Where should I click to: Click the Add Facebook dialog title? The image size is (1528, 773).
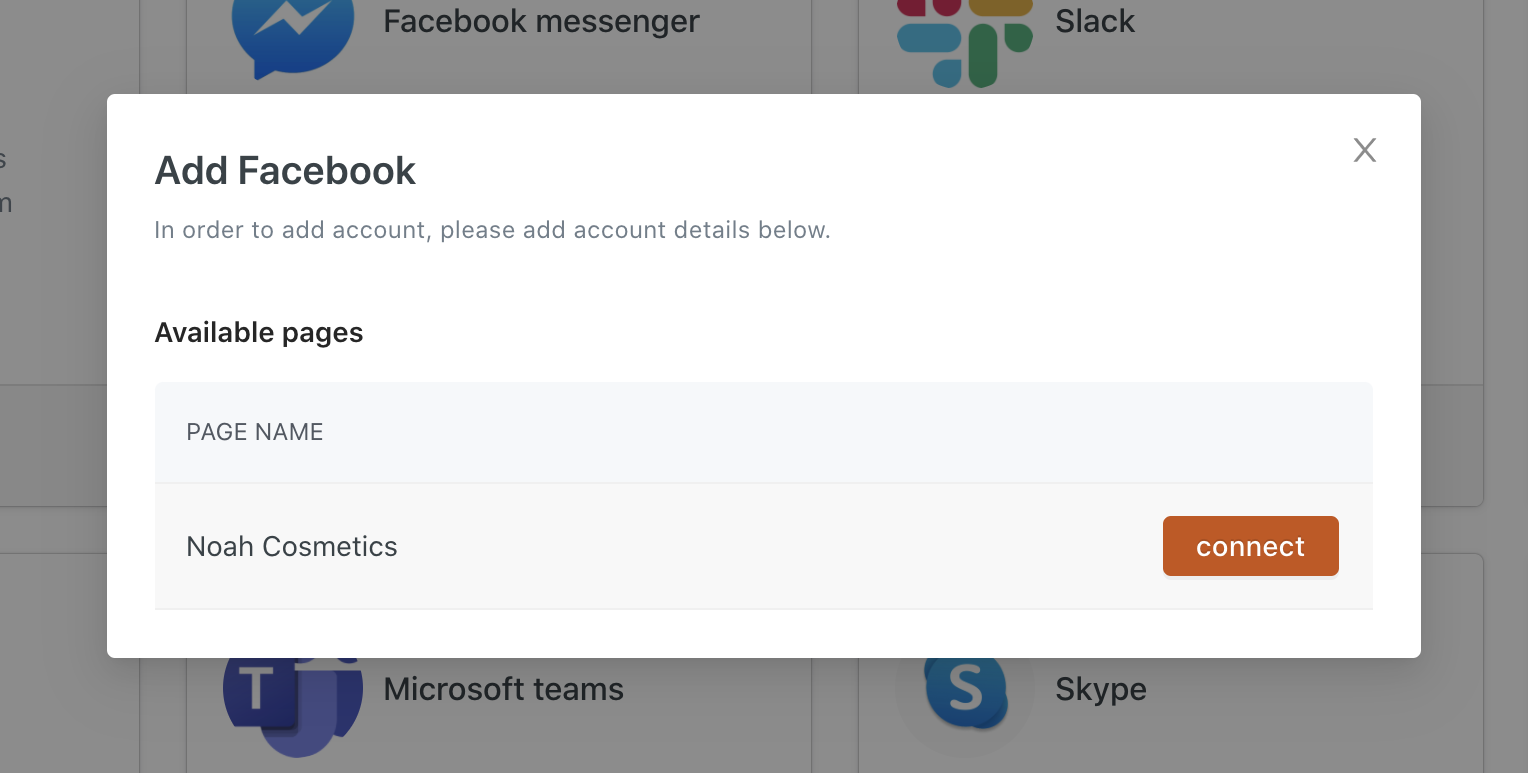coord(285,171)
